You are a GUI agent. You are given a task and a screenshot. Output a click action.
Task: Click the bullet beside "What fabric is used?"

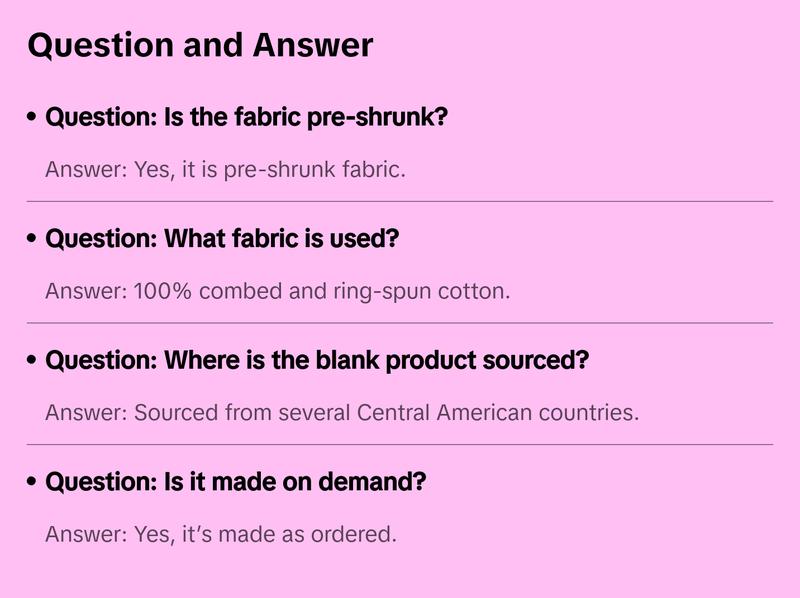[x=33, y=240]
